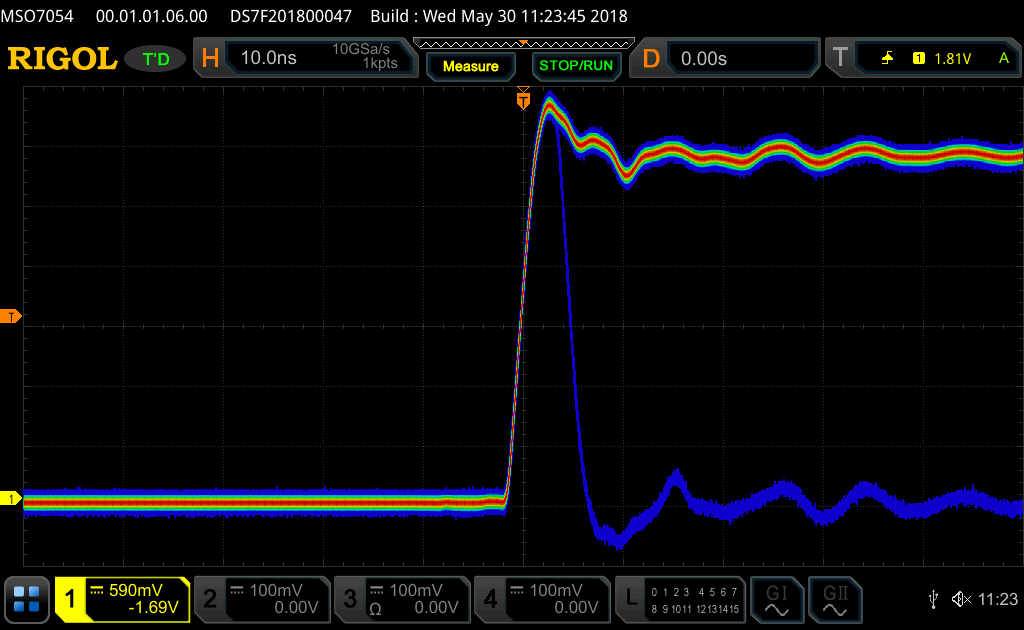1024x630 pixels.
Task: Toggle acquisition with the STOP/RUN button
Action: (x=576, y=65)
